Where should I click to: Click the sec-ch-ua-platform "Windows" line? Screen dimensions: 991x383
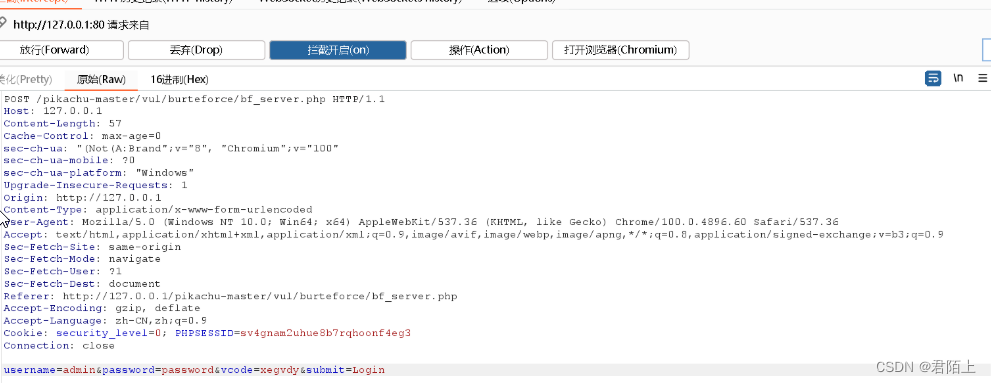[99, 173]
